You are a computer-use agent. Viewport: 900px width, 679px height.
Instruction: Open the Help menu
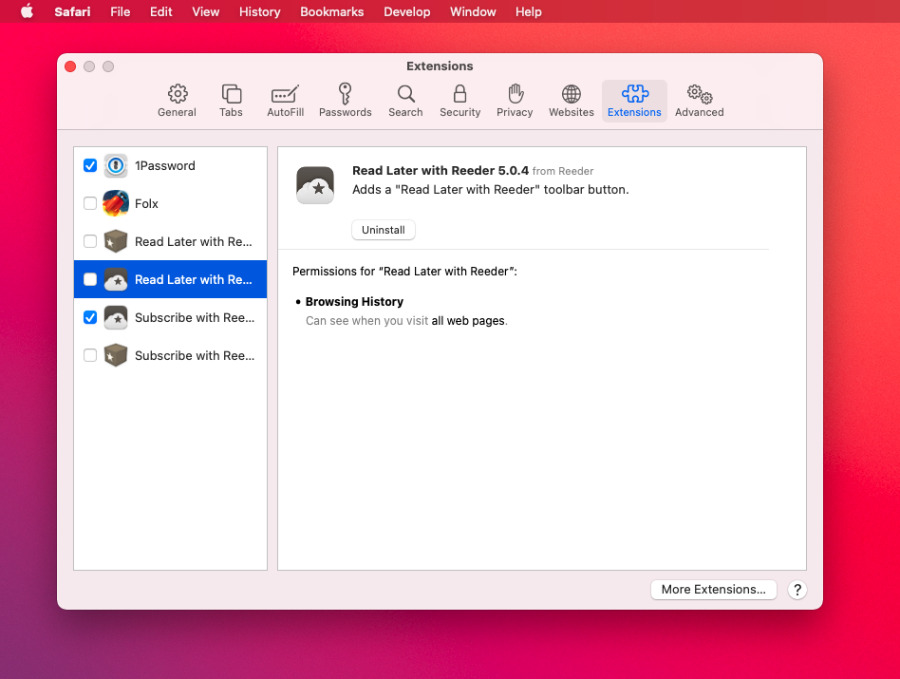point(528,11)
